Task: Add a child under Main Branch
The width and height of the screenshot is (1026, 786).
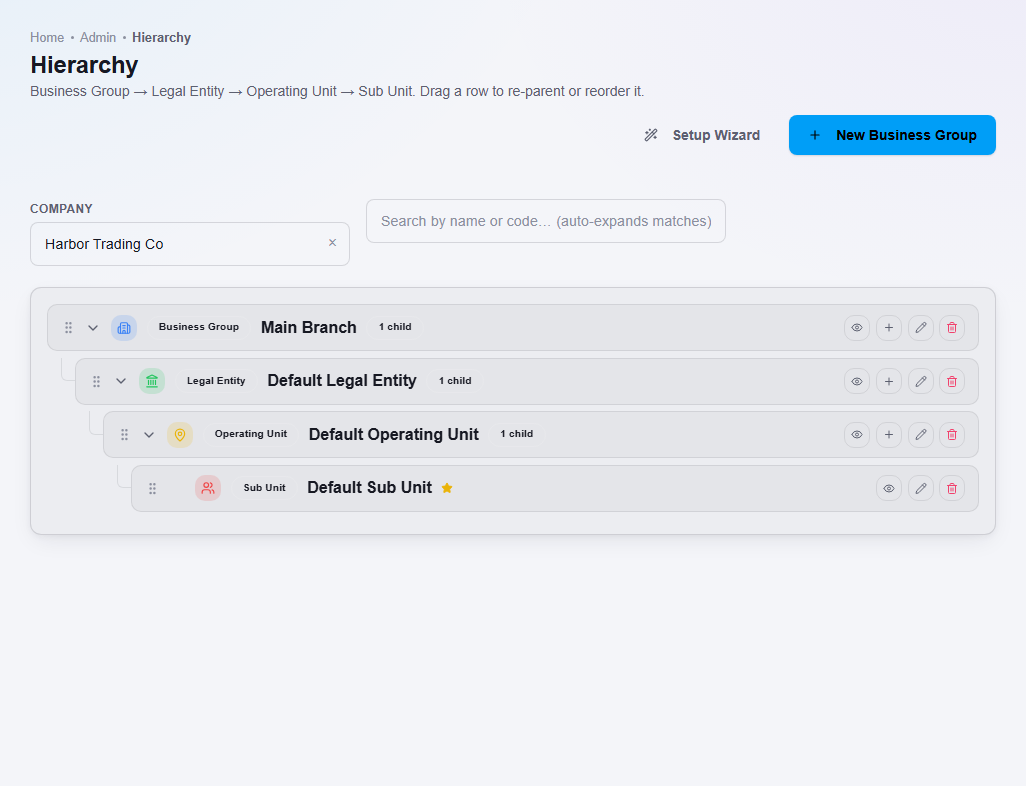Action: pos(889,328)
